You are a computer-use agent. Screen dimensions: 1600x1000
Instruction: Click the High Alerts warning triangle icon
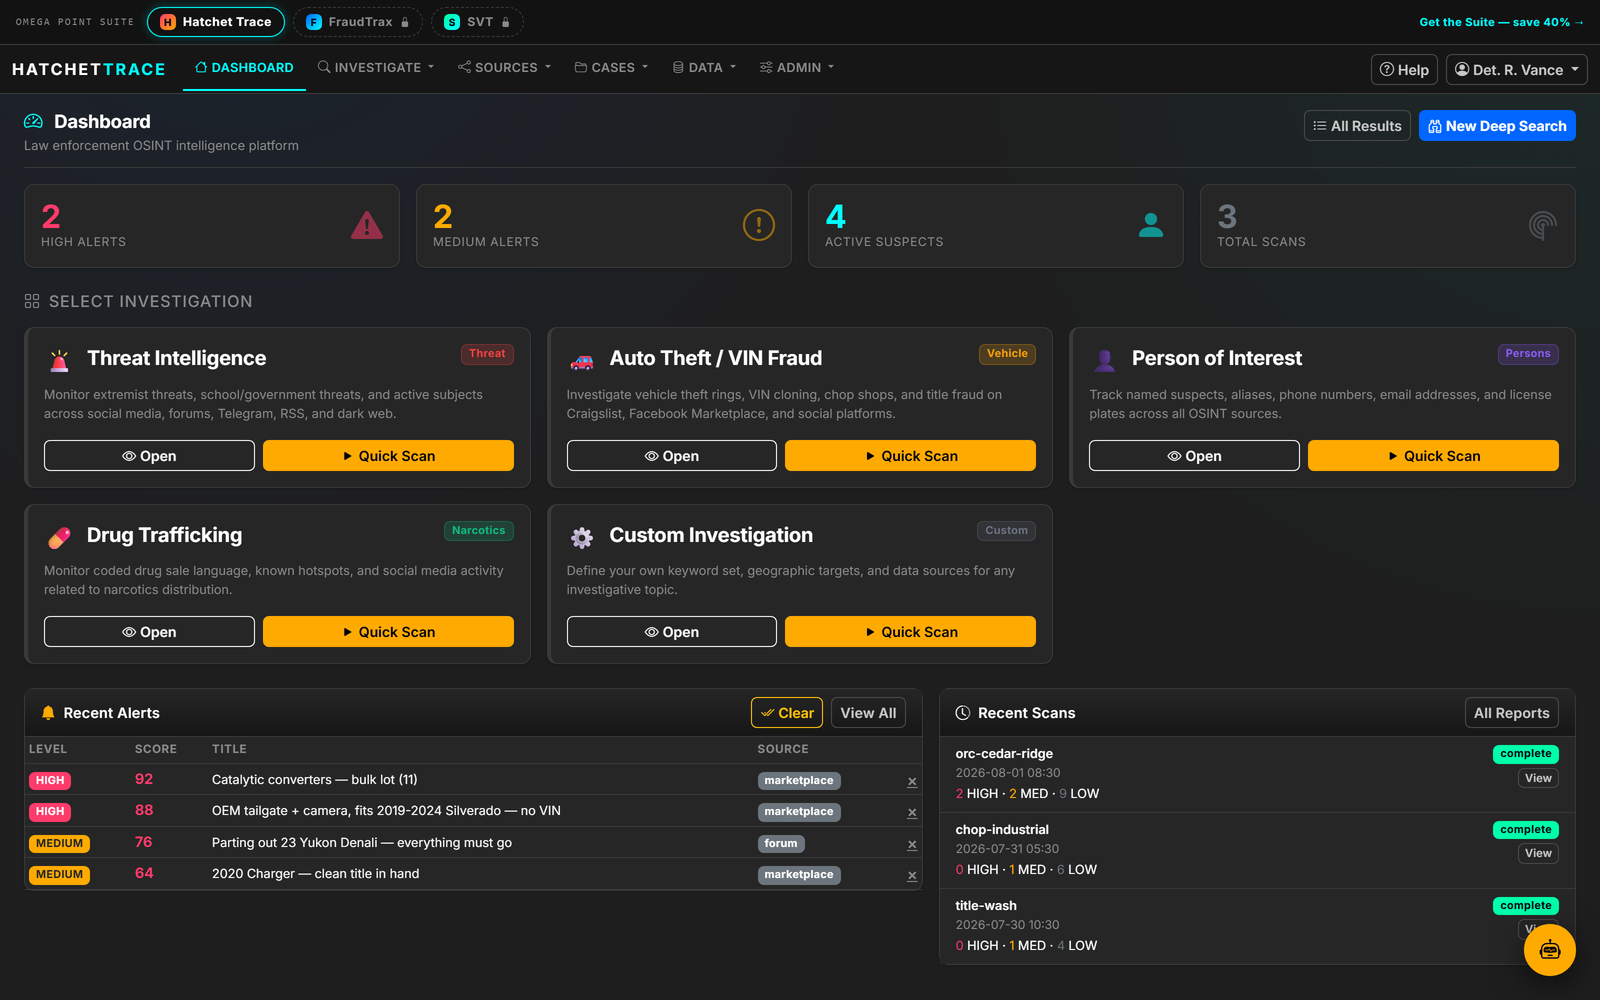(367, 226)
